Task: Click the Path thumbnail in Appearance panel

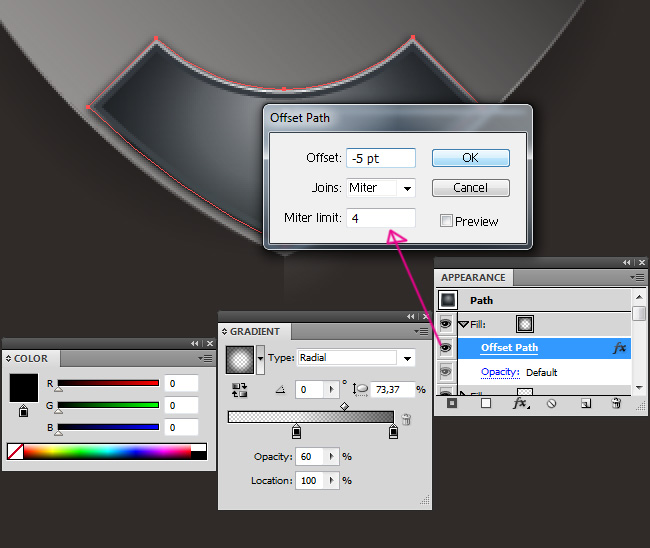Action: [448, 300]
